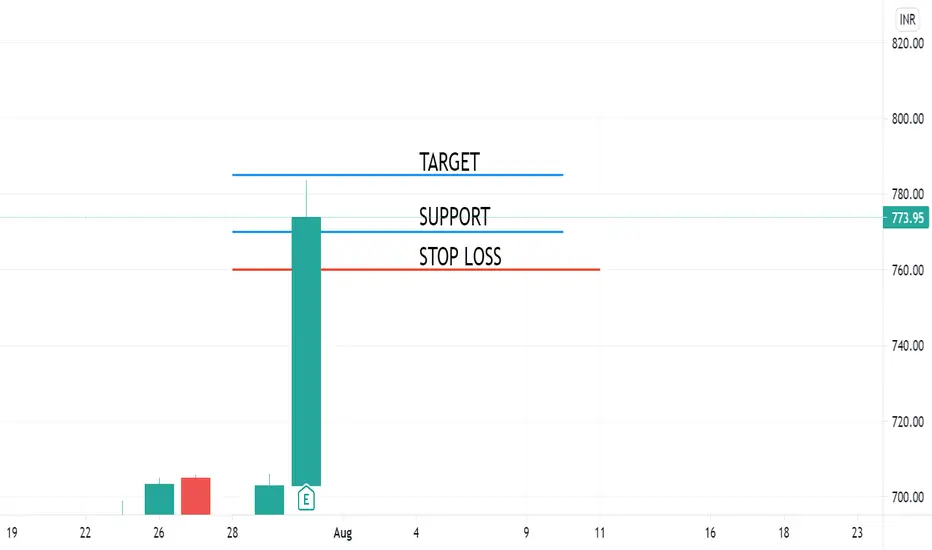
Task: Click the SUPPORT text label
Action: 455,216
